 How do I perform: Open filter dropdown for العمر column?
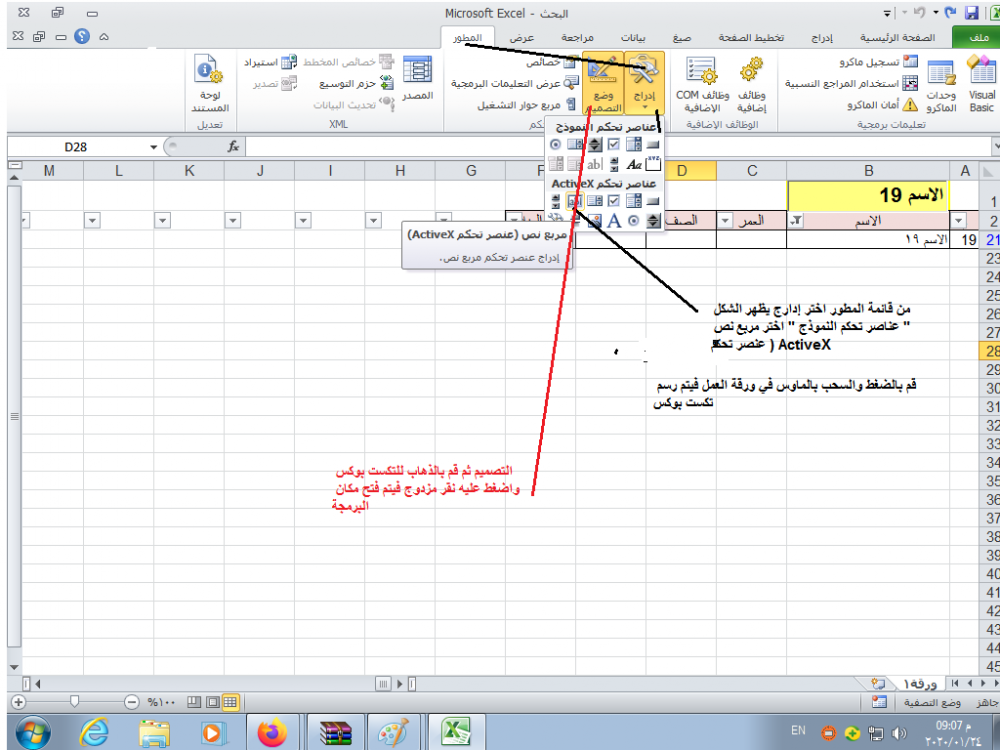point(726,221)
